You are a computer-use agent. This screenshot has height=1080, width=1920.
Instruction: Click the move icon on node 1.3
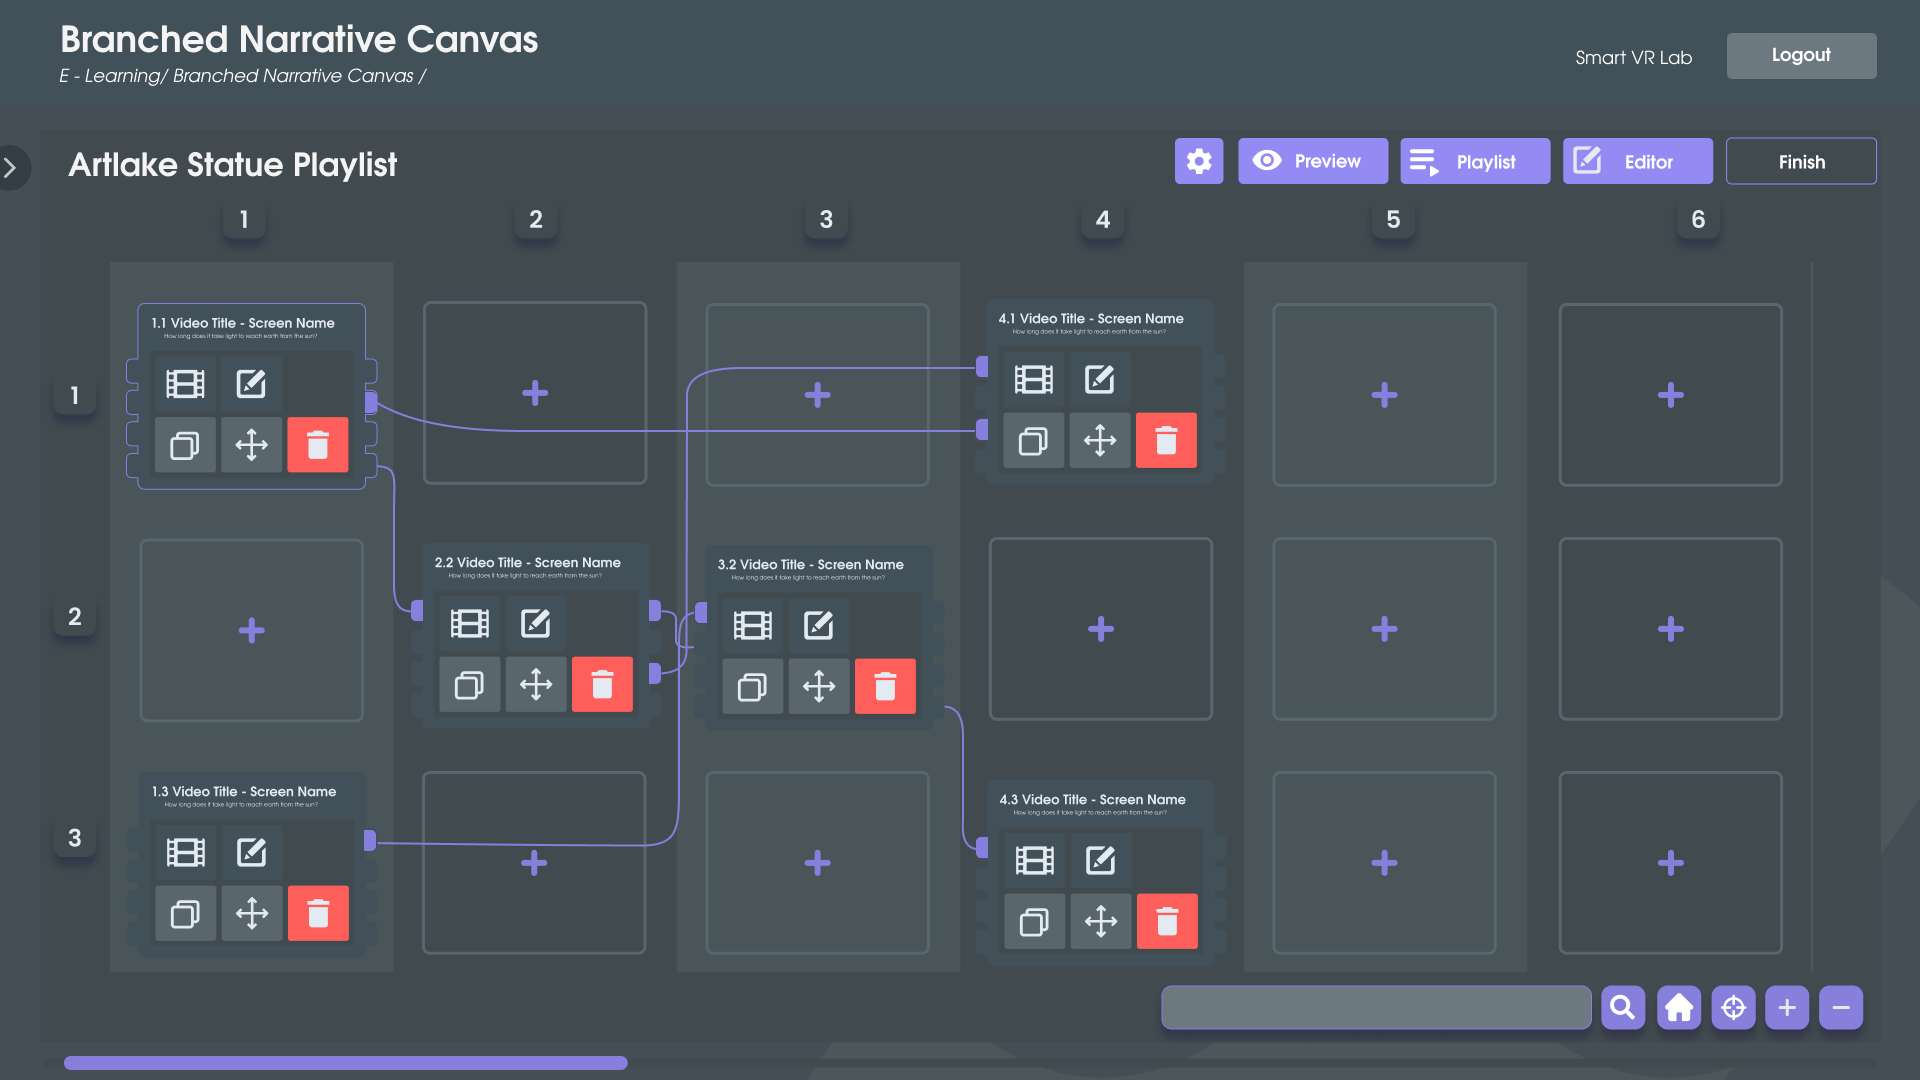pyautogui.click(x=251, y=913)
